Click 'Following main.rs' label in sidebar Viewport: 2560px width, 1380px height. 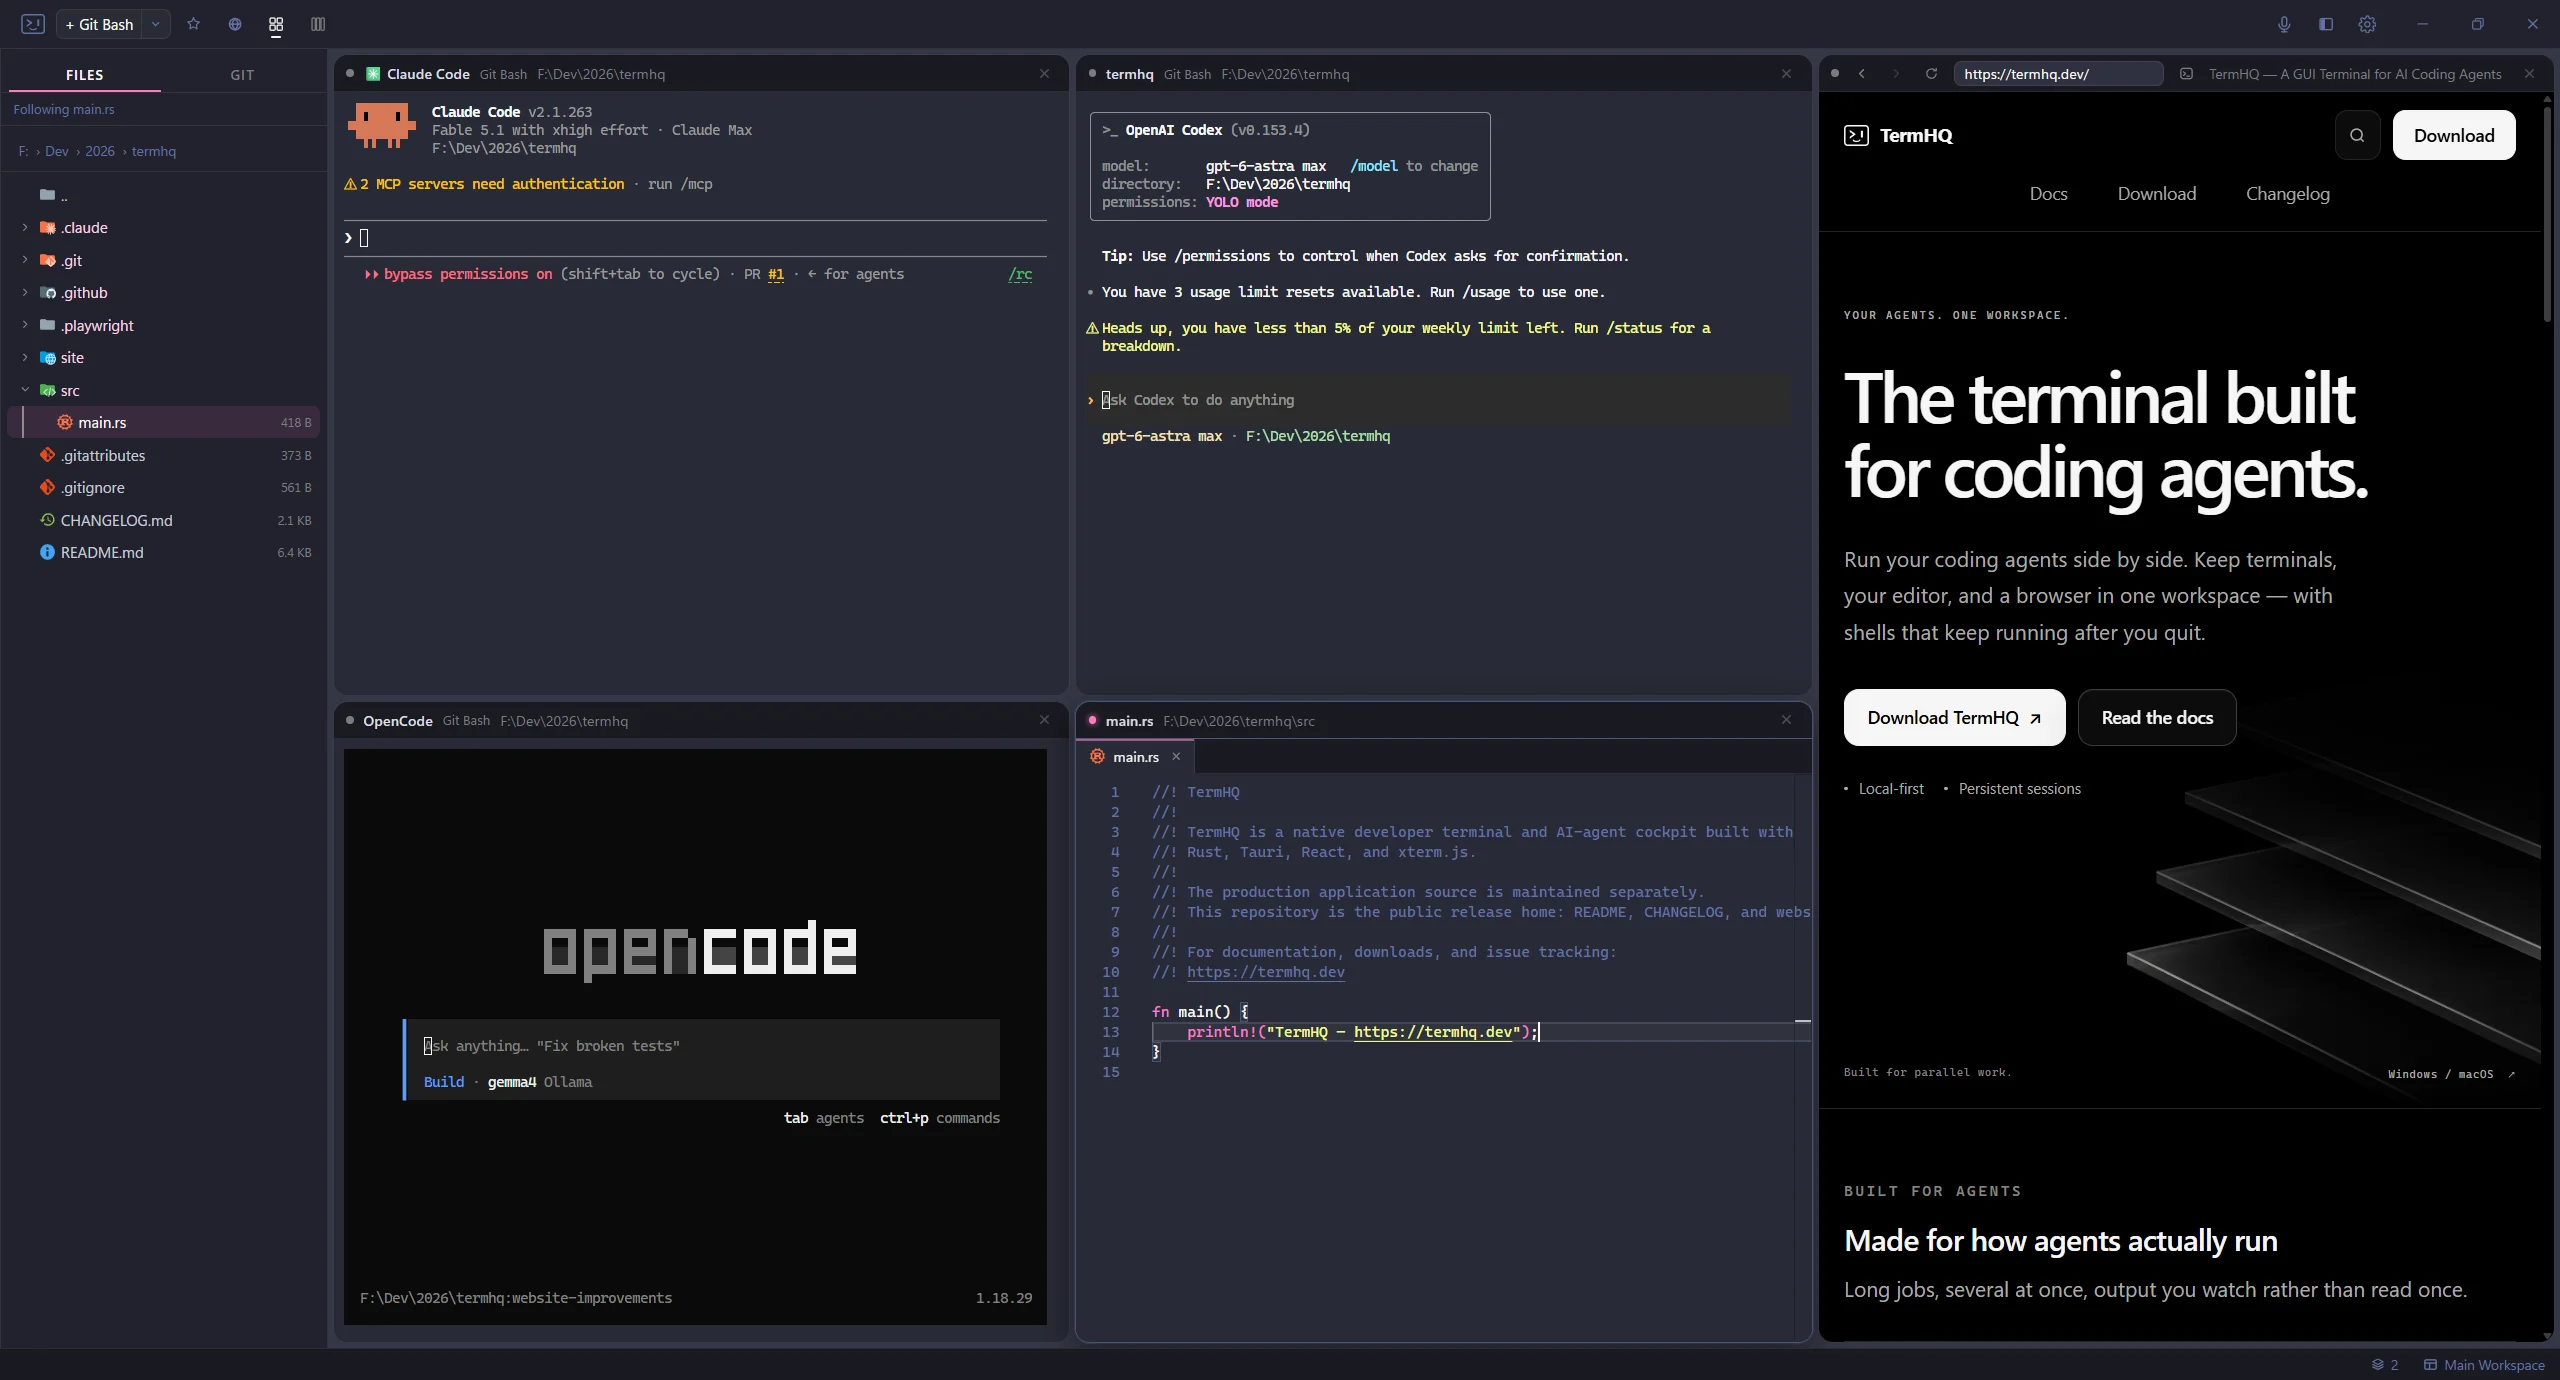[64, 110]
